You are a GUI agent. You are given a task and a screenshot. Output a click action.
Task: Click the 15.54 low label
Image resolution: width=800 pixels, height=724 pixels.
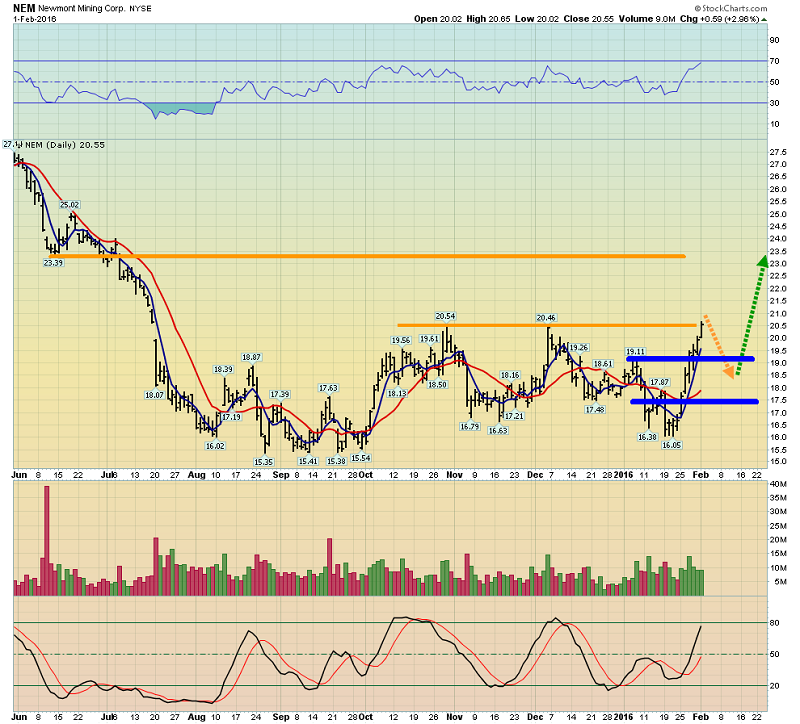[360, 458]
